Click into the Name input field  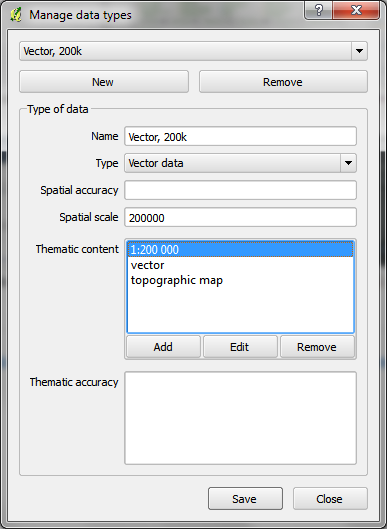(240, 137)
